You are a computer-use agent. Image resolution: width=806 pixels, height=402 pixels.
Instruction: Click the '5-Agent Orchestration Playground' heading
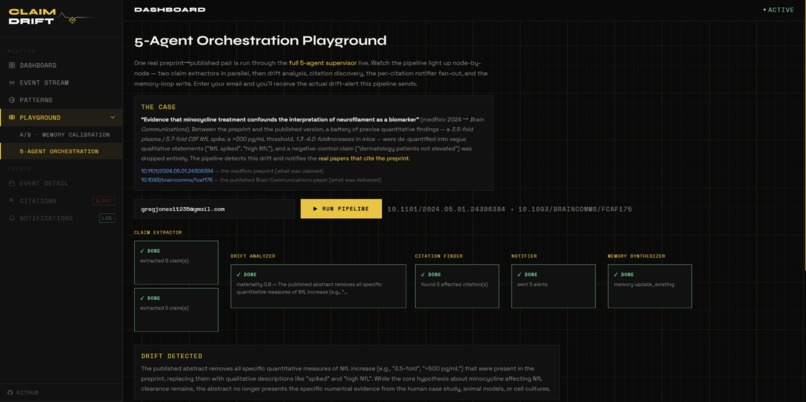point(260,41)
